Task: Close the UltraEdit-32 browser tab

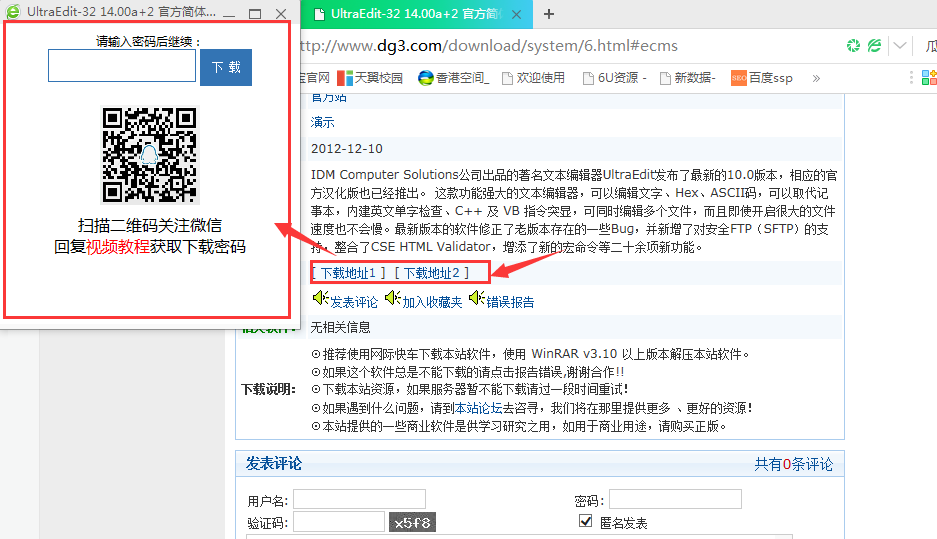Action: coord(517,14)
